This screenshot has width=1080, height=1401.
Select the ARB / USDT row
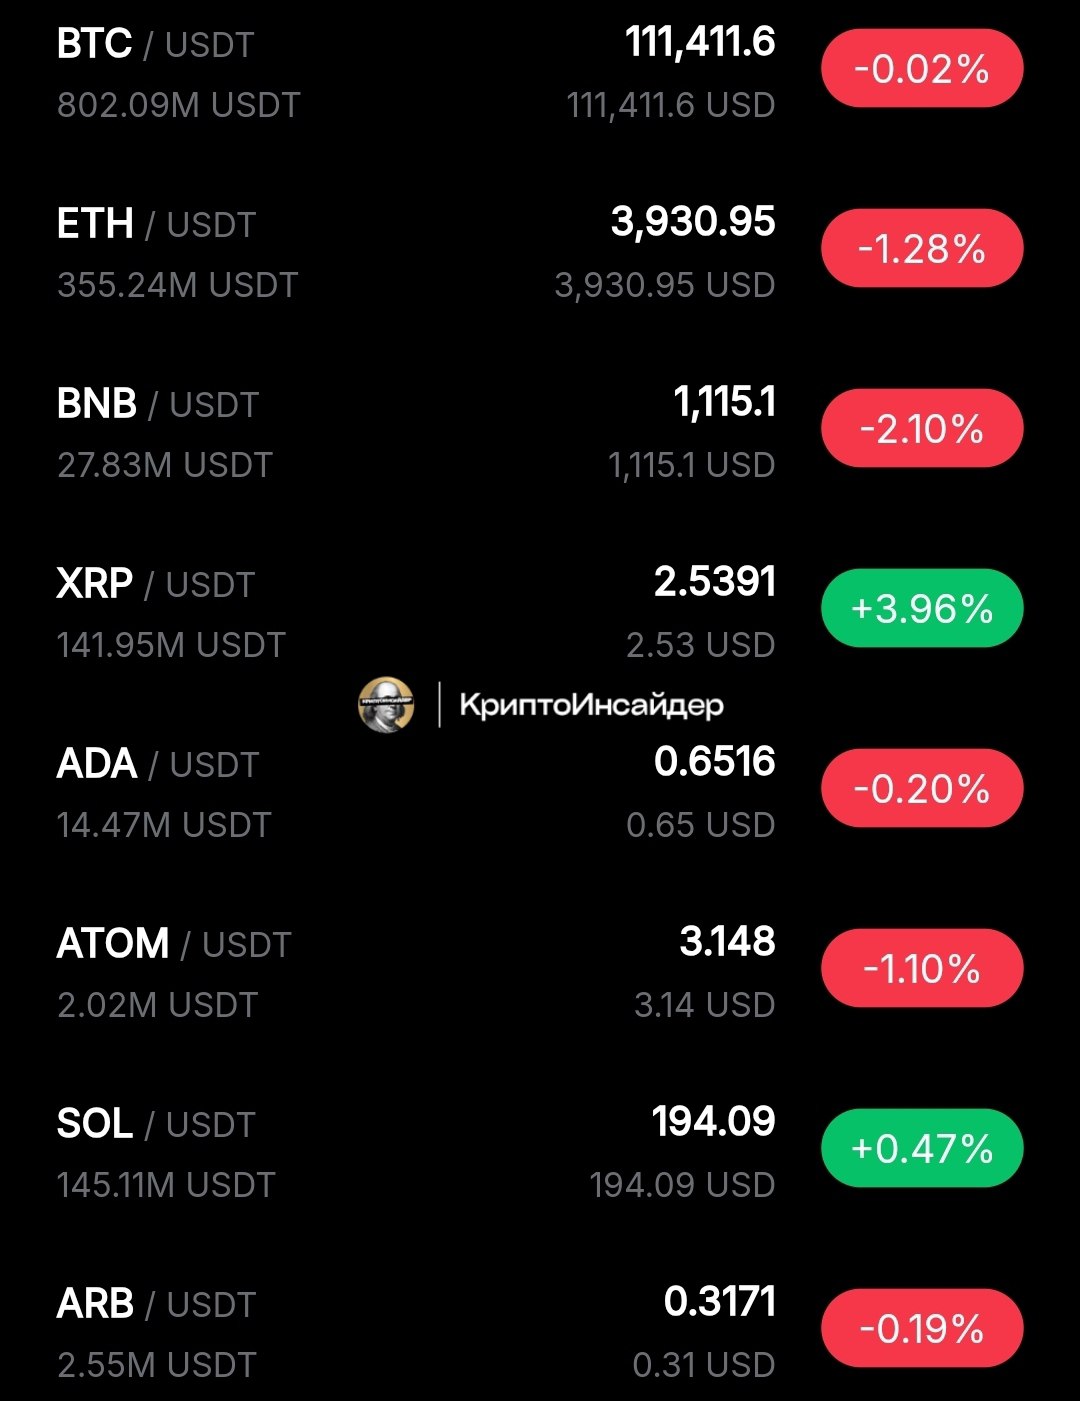coord(157,1305)
